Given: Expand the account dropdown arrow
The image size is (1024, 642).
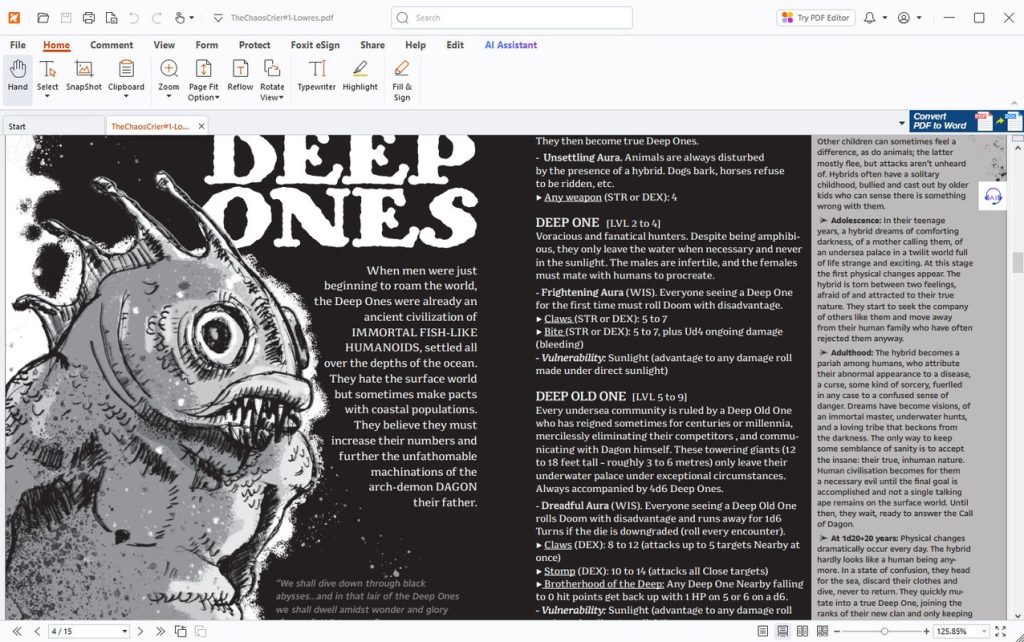Looking at the screenshot, I should [x=919, y=18].
